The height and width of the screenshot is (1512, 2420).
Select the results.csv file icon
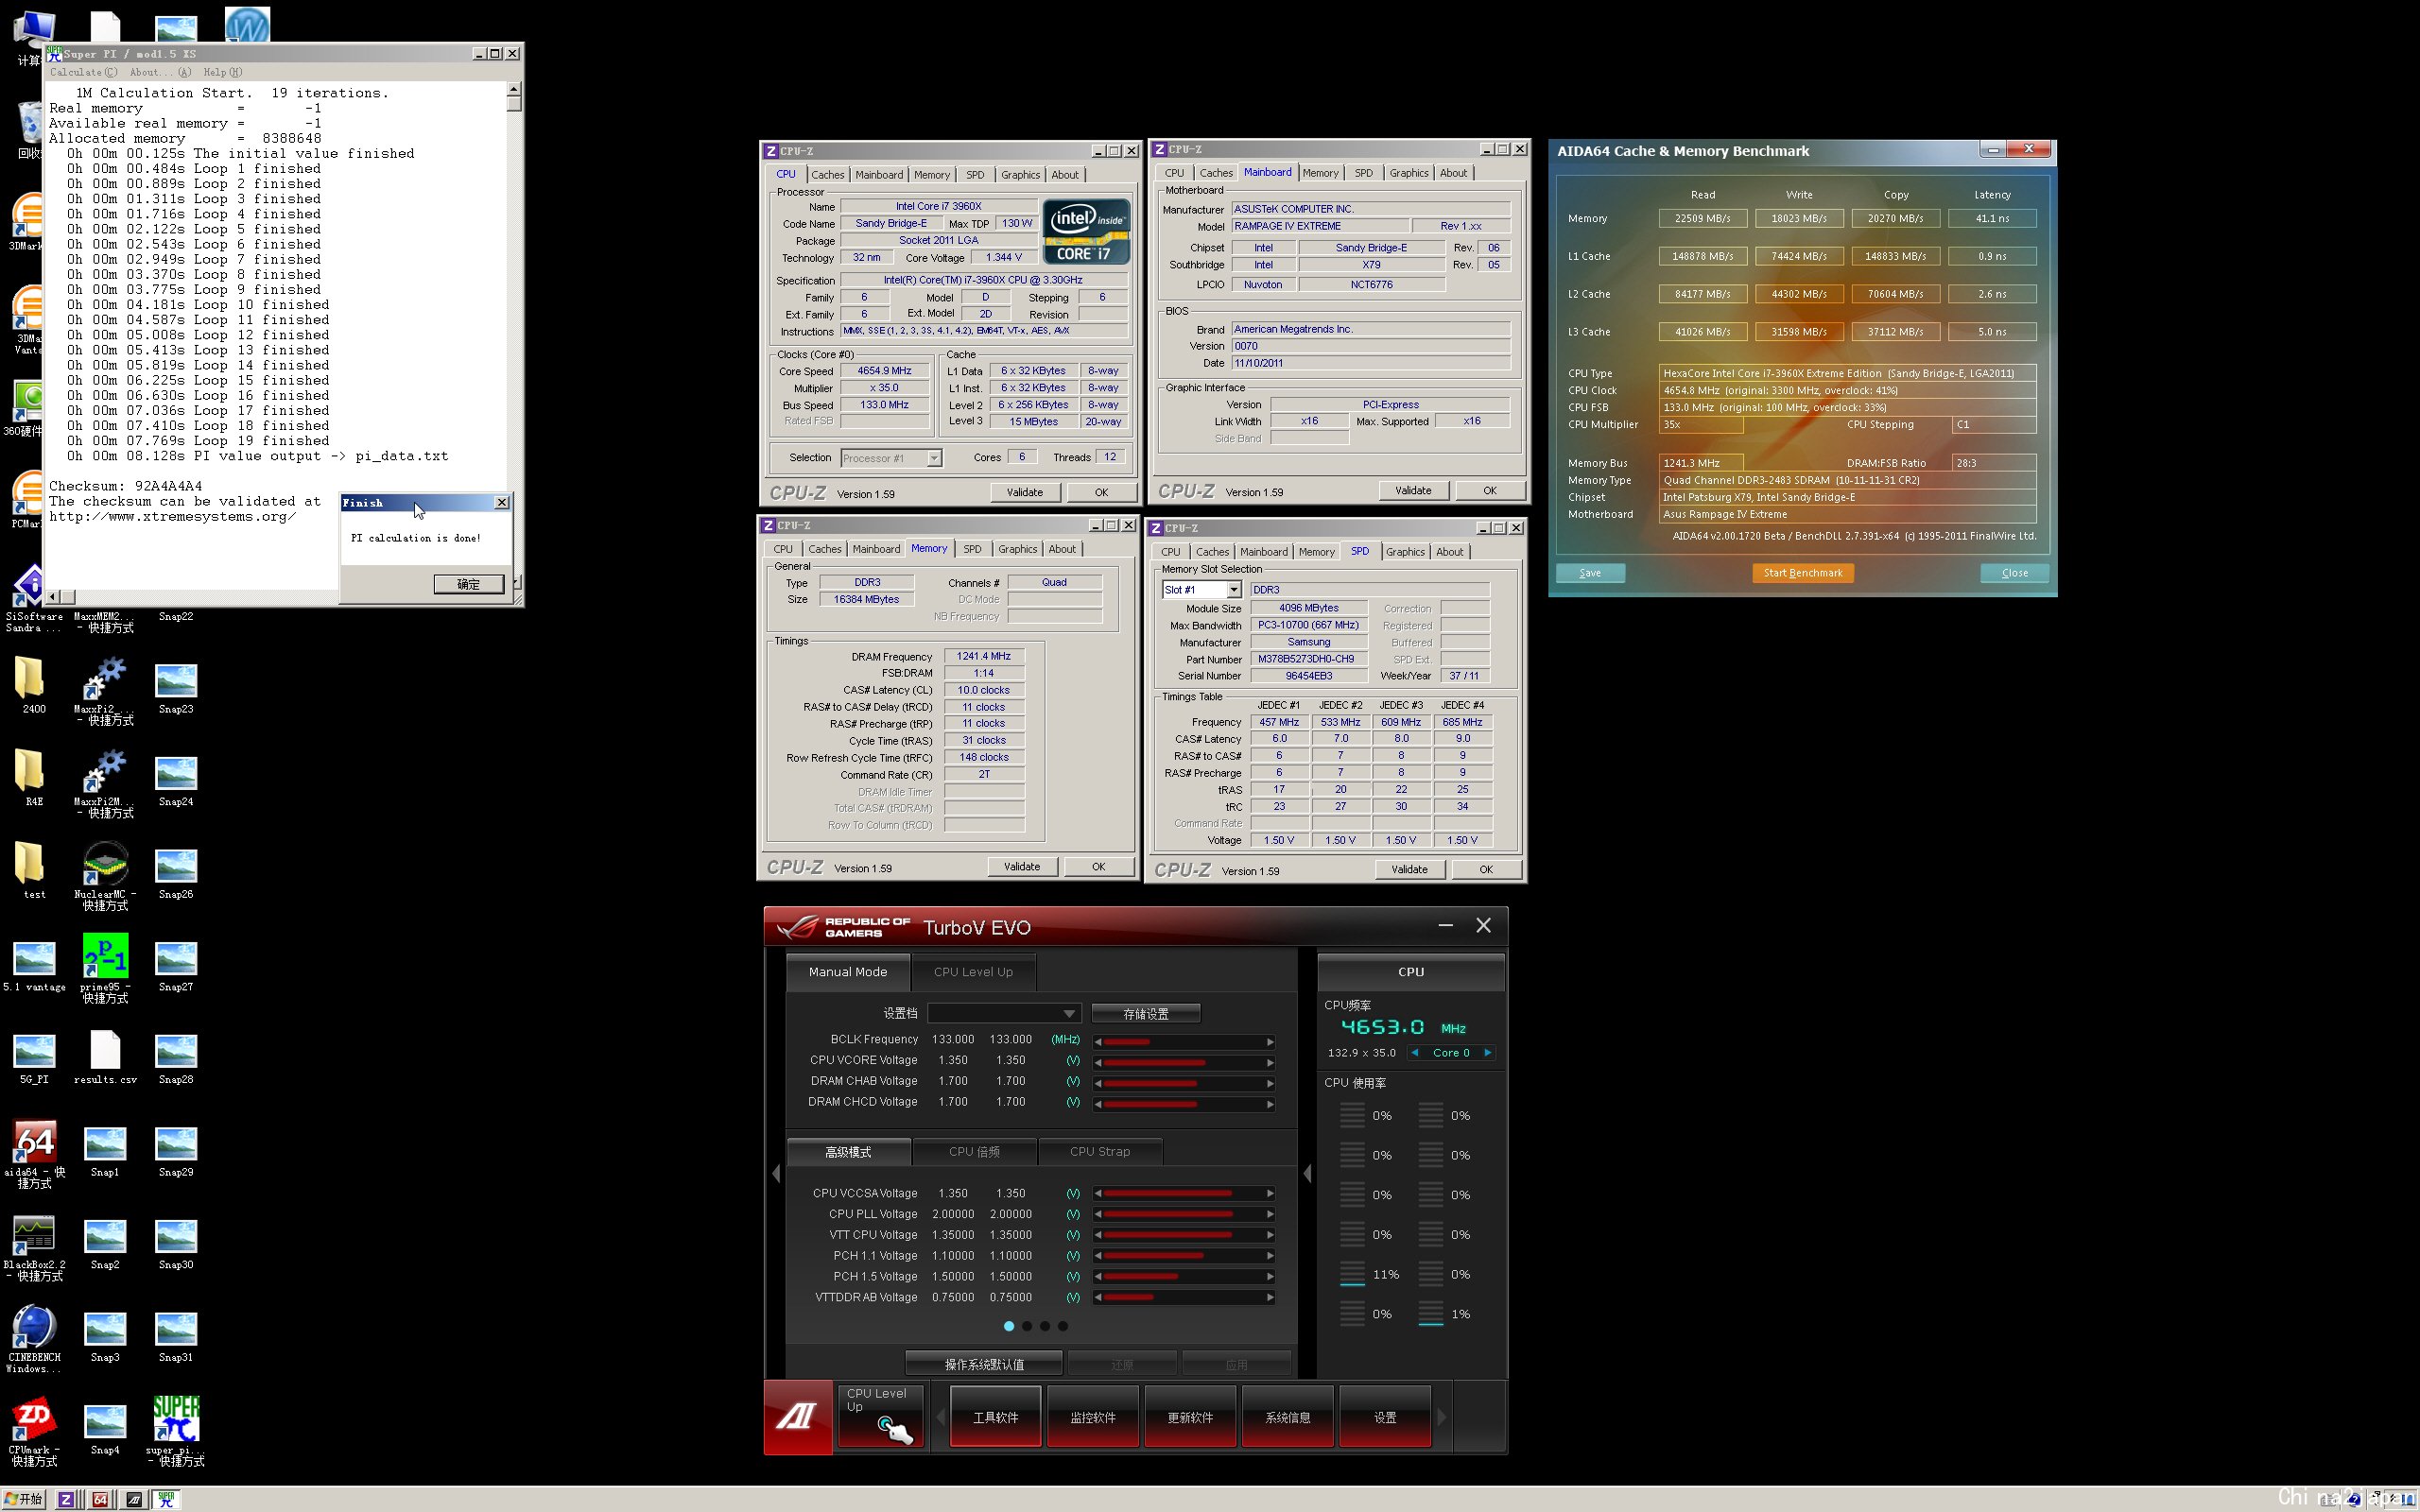click(x=105, y=1057)
